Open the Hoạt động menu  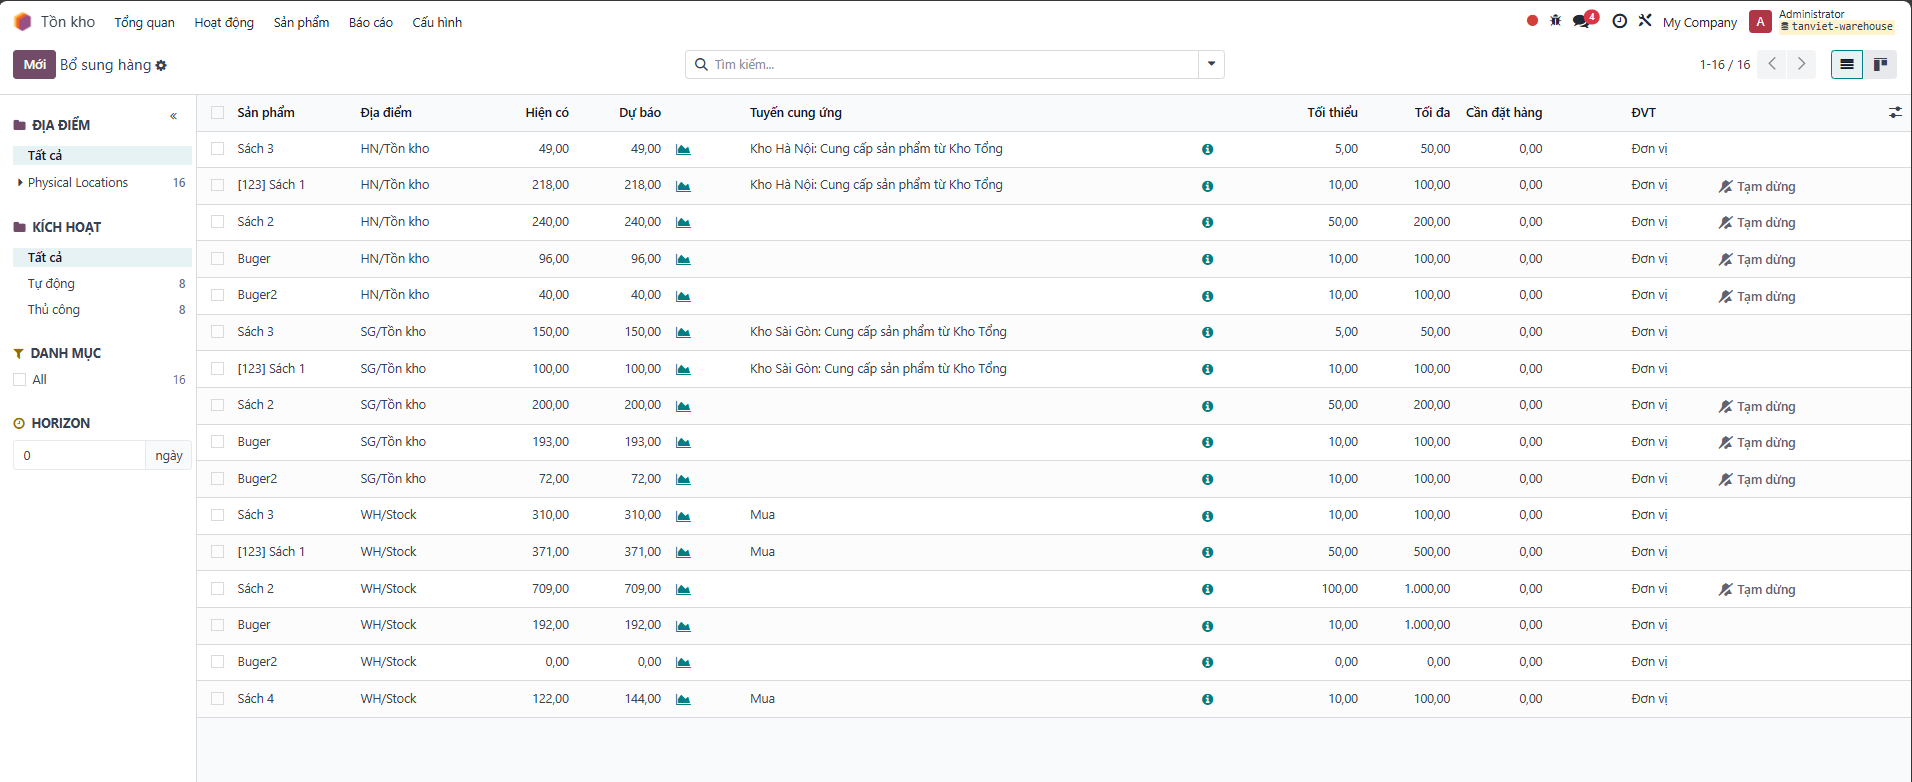(x=224, y=22)
